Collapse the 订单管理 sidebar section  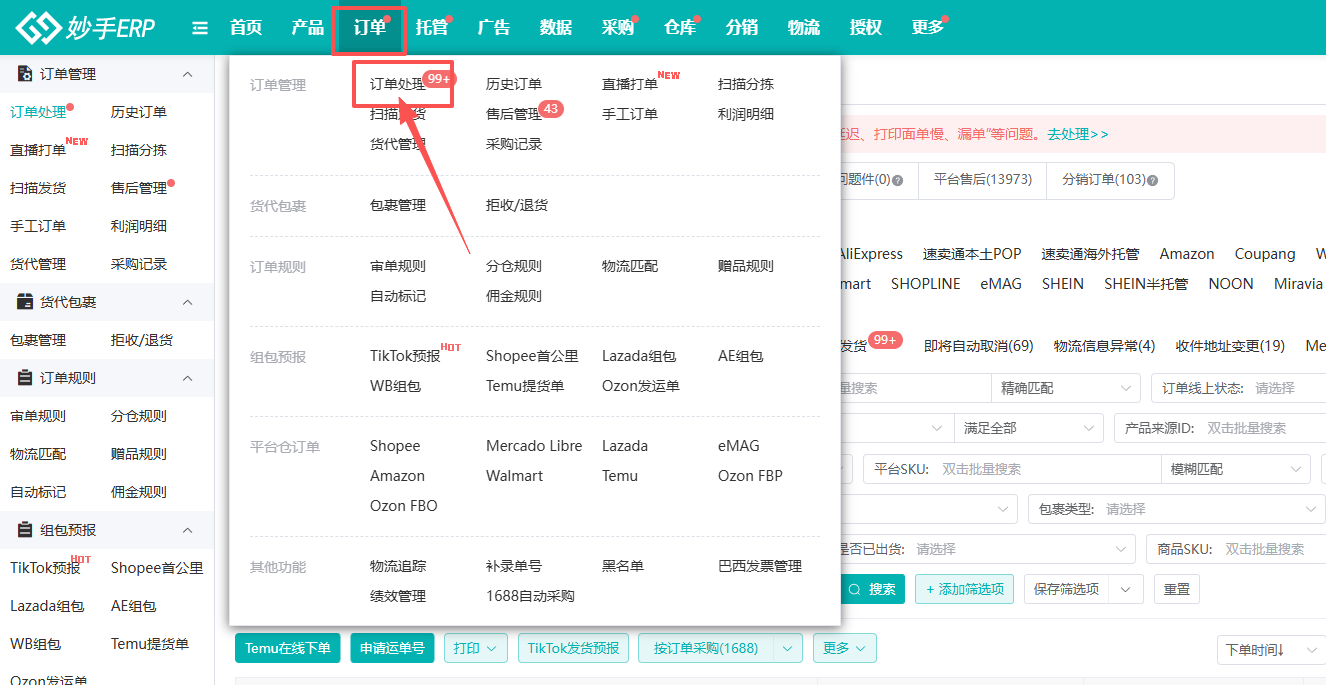pos(187,74)
